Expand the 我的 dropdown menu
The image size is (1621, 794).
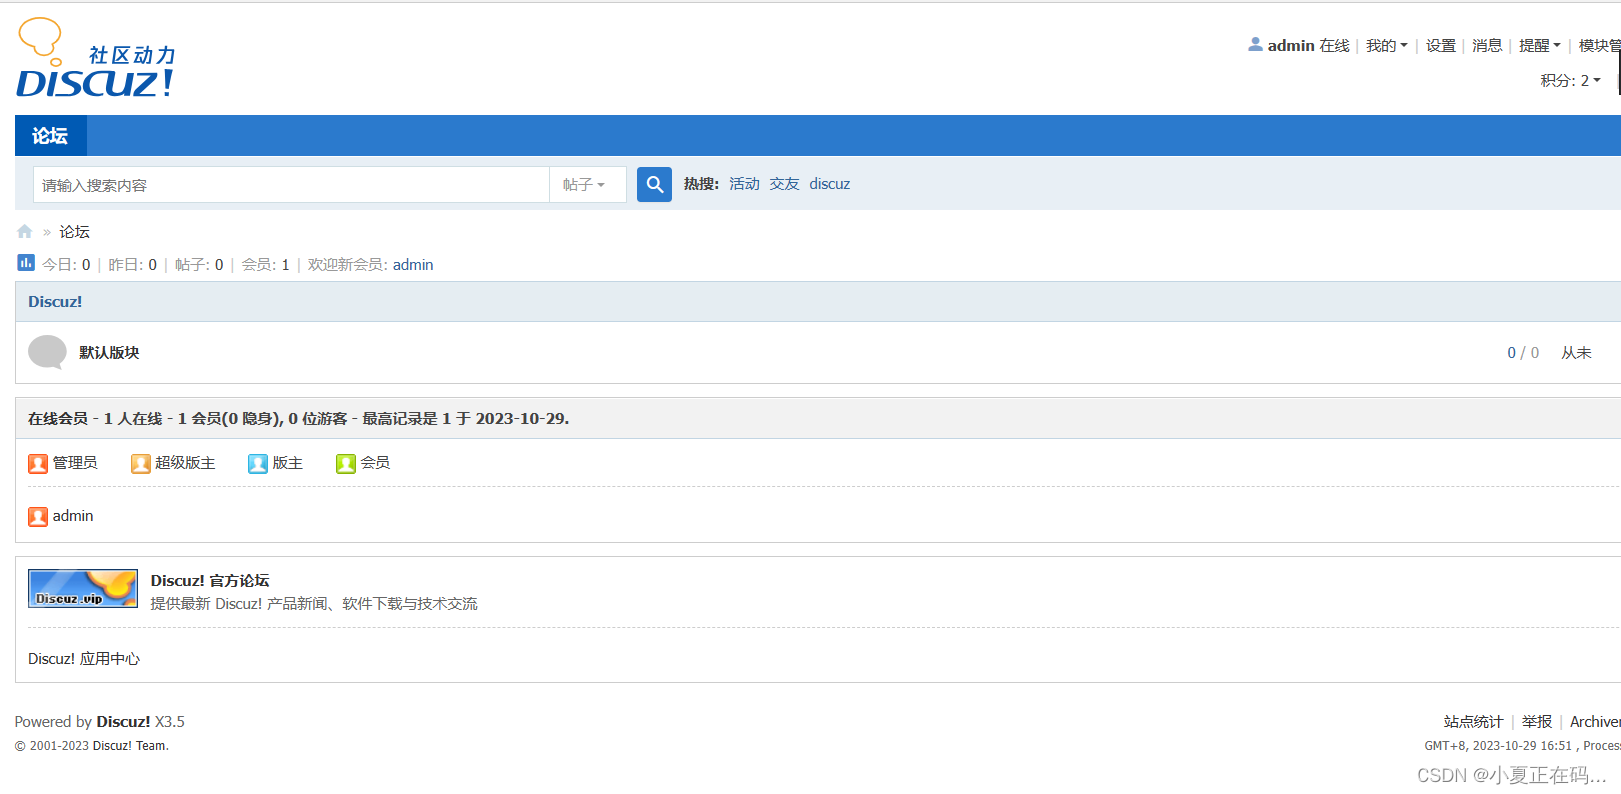coord(1387,46)
